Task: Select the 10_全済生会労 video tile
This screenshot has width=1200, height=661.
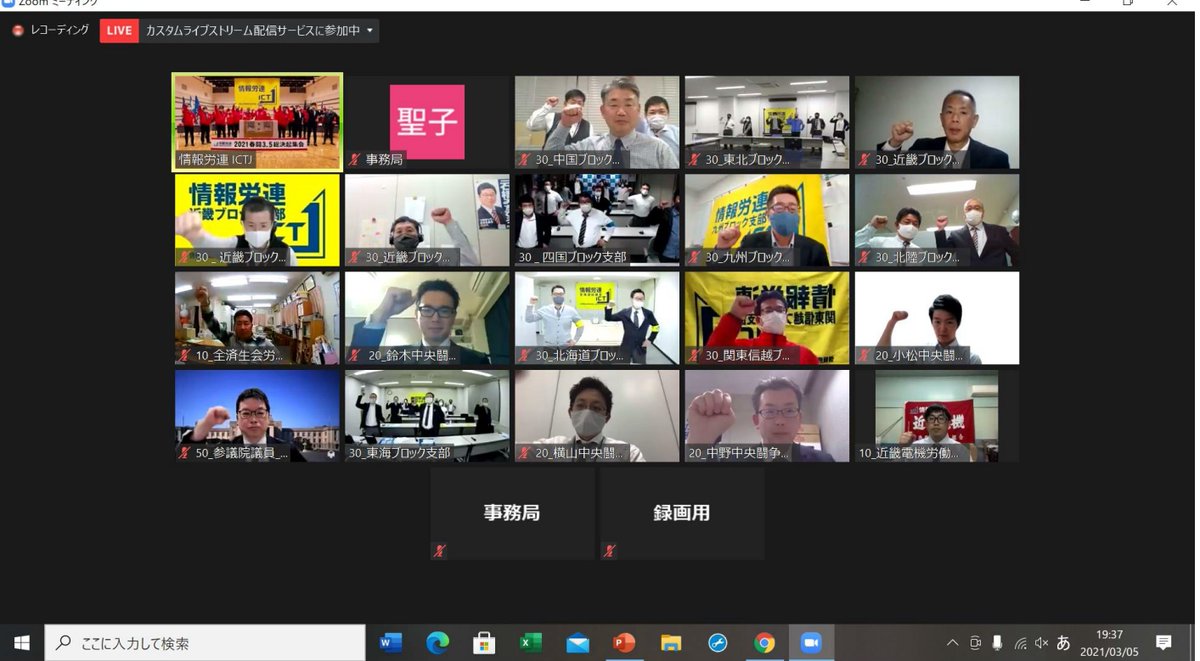Action: click(257, 318)
